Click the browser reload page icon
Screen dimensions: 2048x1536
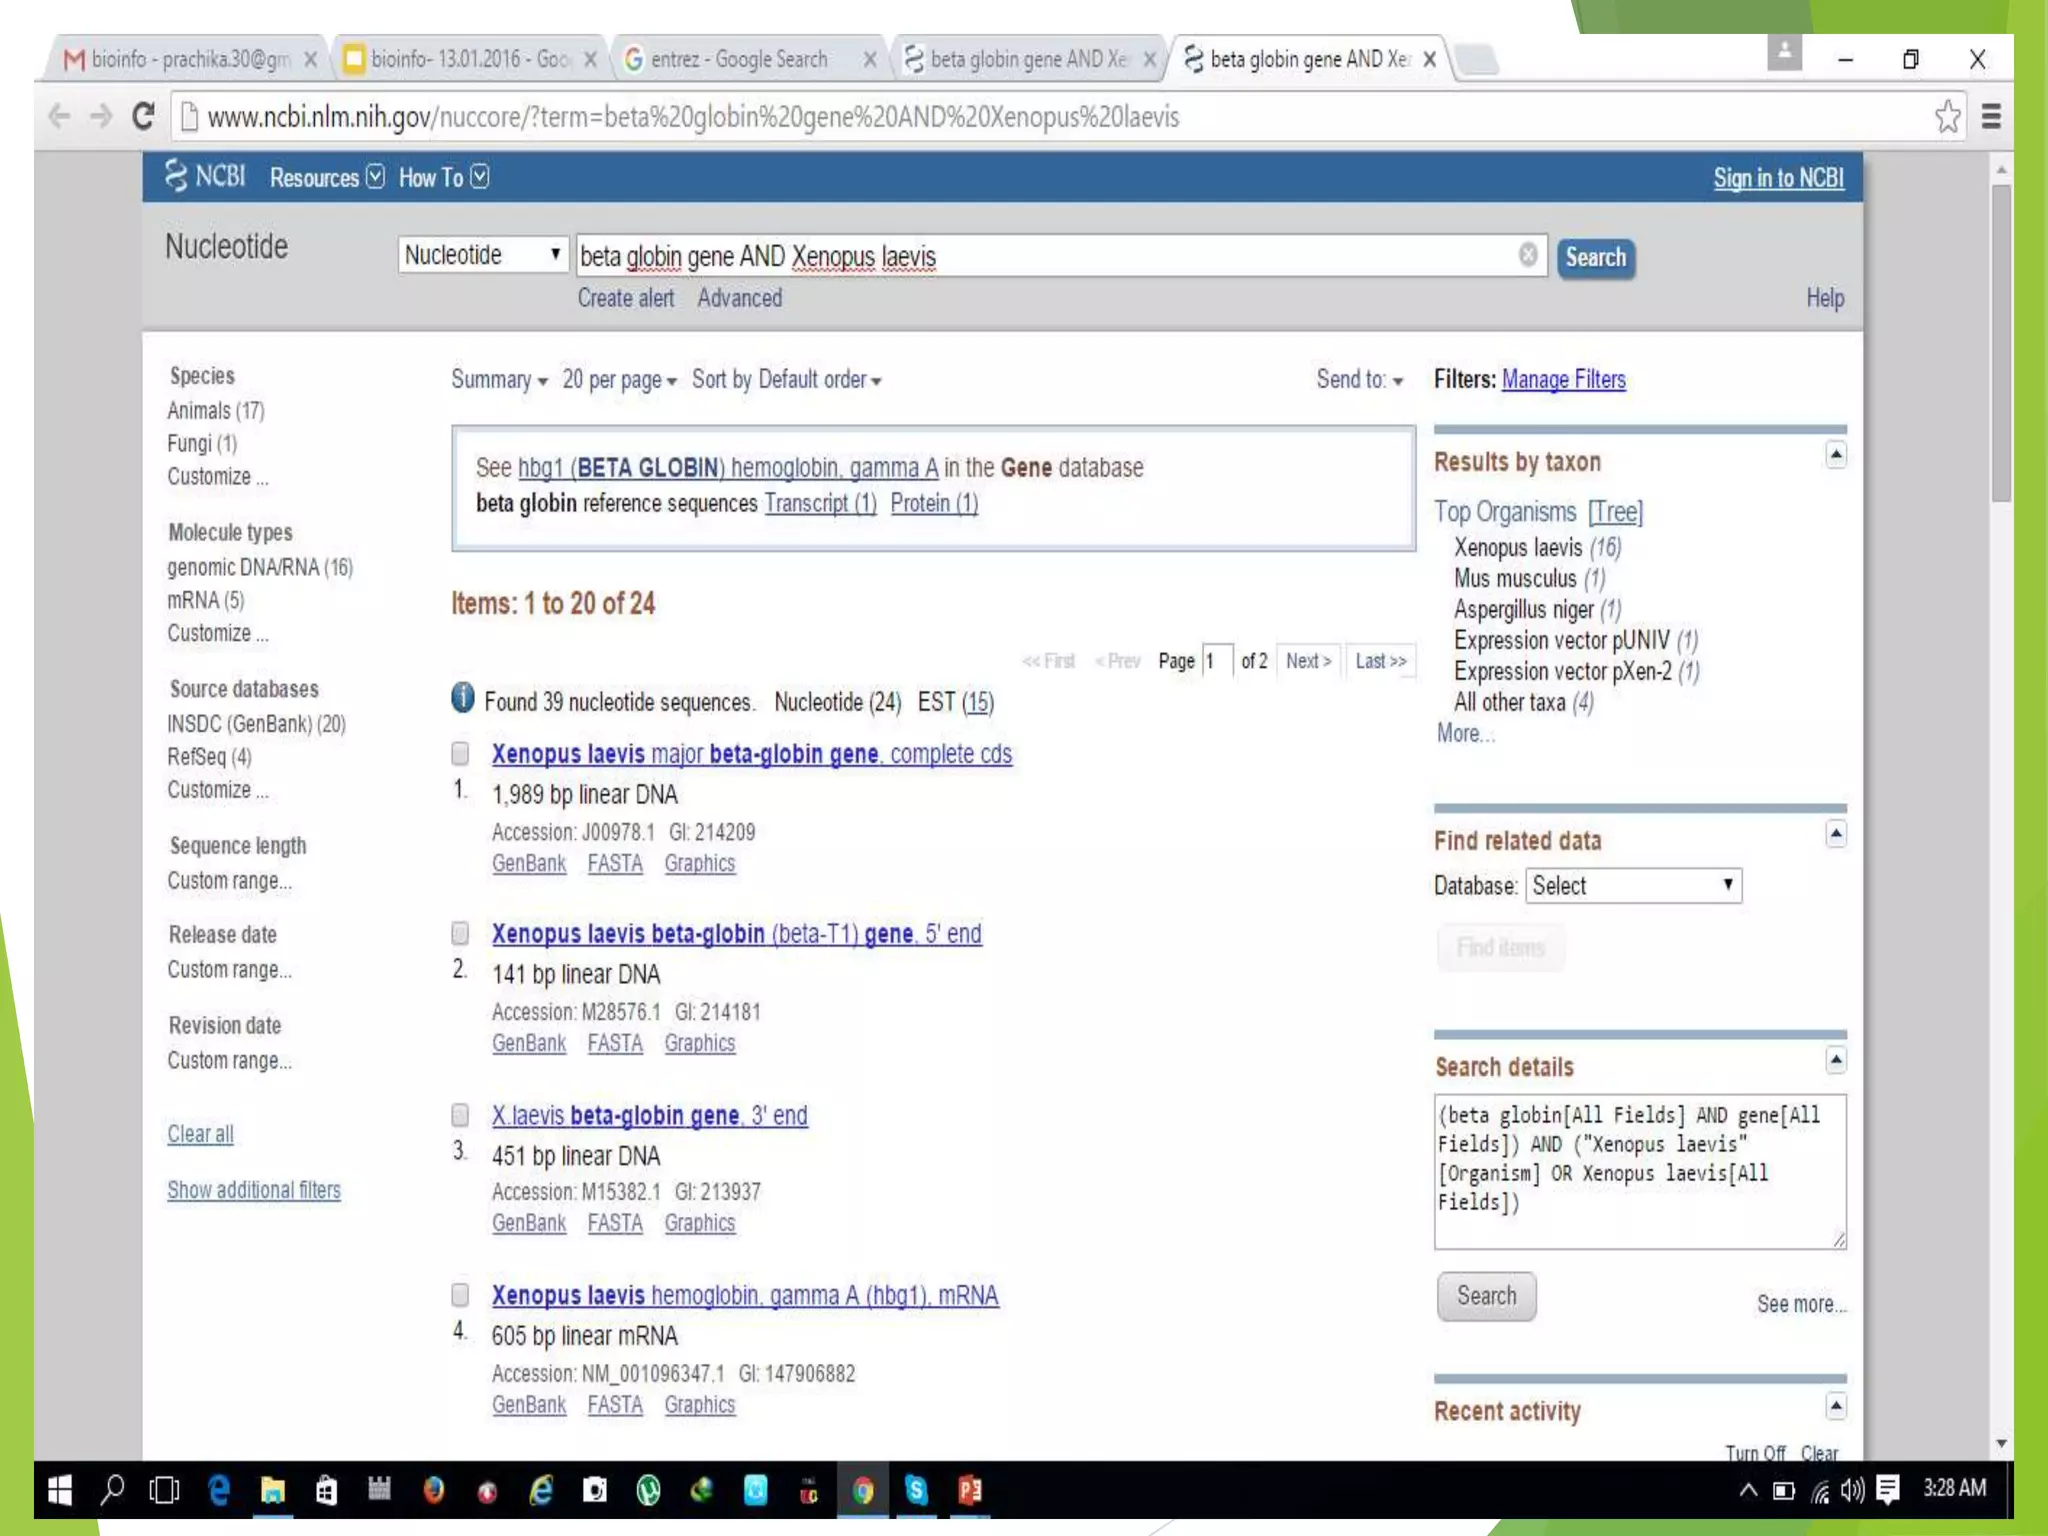click(143, 116)
